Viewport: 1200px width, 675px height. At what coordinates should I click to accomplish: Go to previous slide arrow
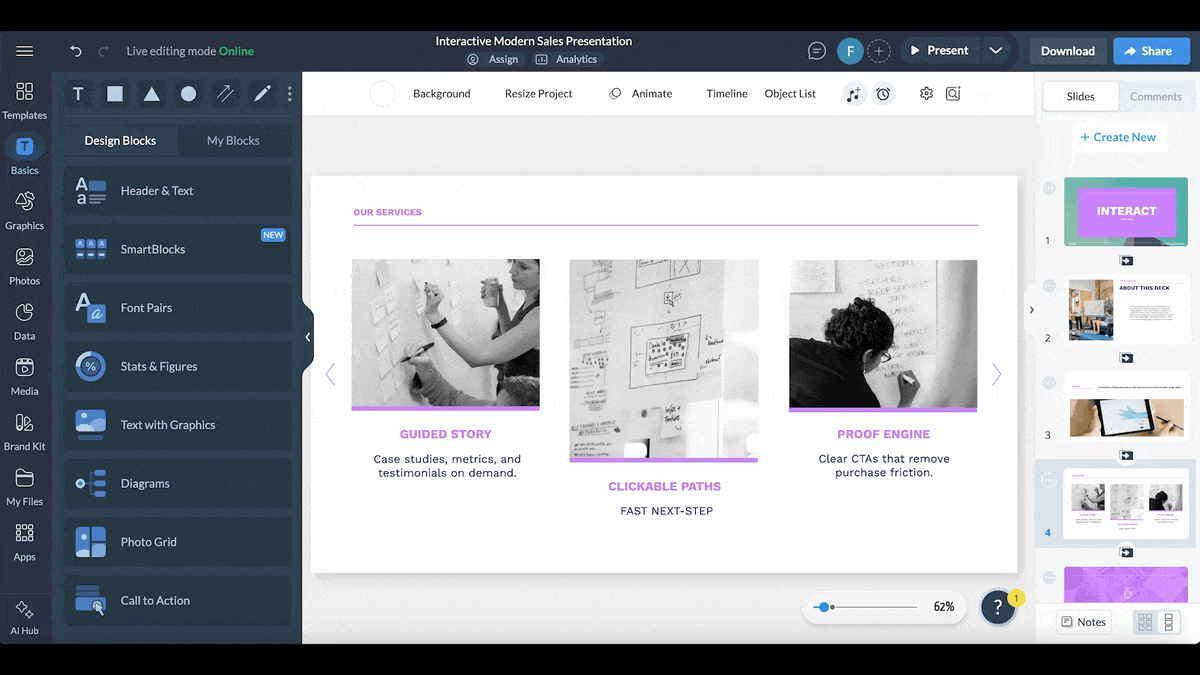[x=330, y=374]
